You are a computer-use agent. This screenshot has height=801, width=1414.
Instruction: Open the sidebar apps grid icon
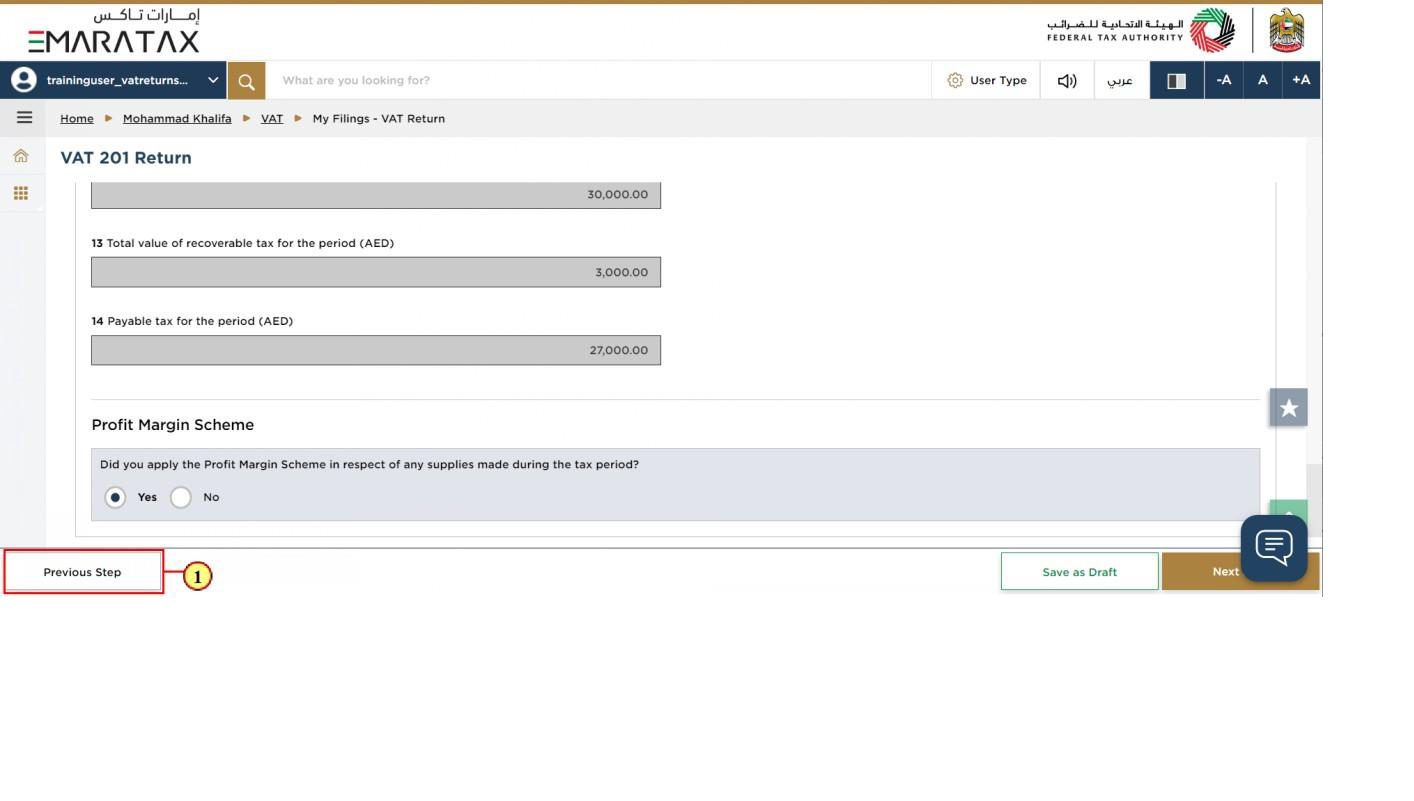point(21,193)
